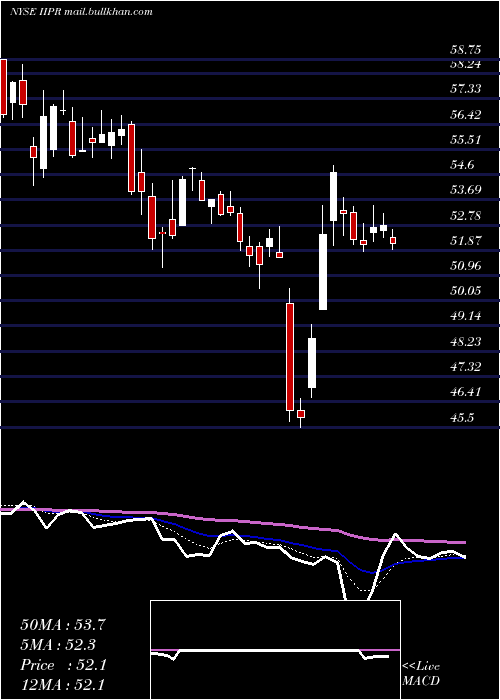Click the NYSE HPR mail.bullkhan.com title text

click(x=81, y=12)
